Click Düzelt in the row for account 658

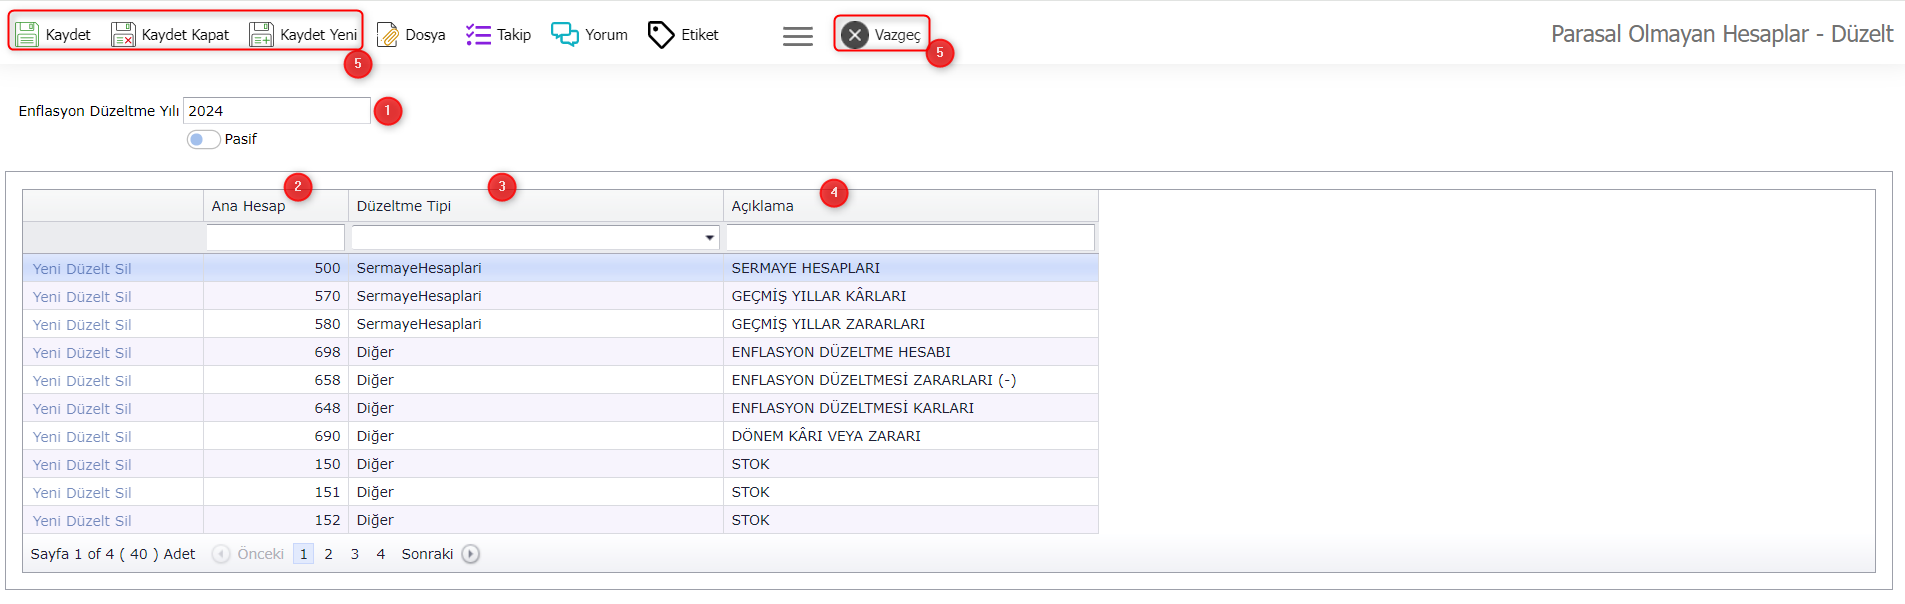(x=88, y=381)
